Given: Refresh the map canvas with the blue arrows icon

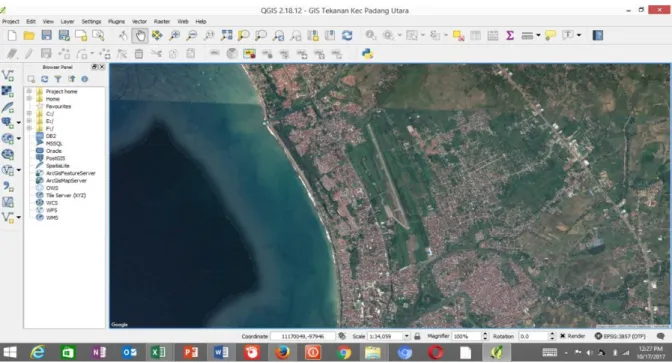Looking at the screenshot, I should pyautogui.click(x=347, y=36).
